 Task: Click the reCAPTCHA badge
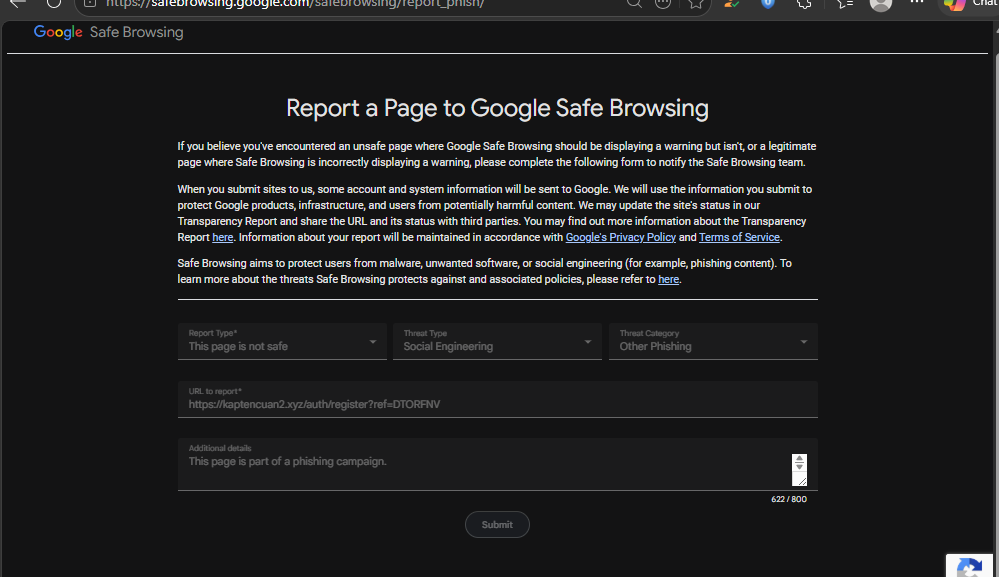point(972,566)
